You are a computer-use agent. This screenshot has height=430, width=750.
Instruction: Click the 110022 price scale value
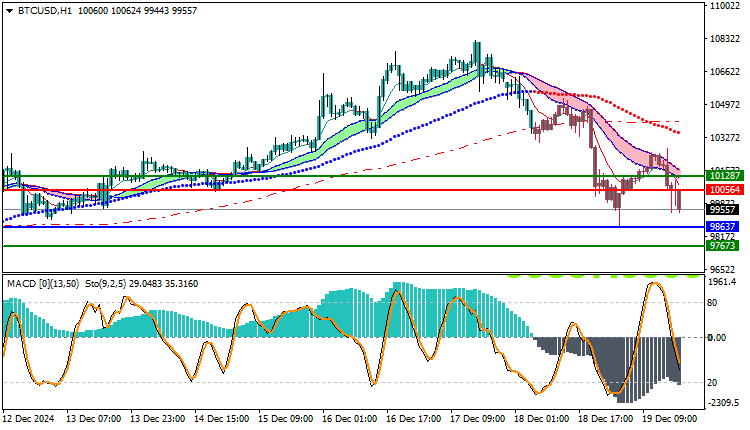pyautogui.click(x=725, y=6)
